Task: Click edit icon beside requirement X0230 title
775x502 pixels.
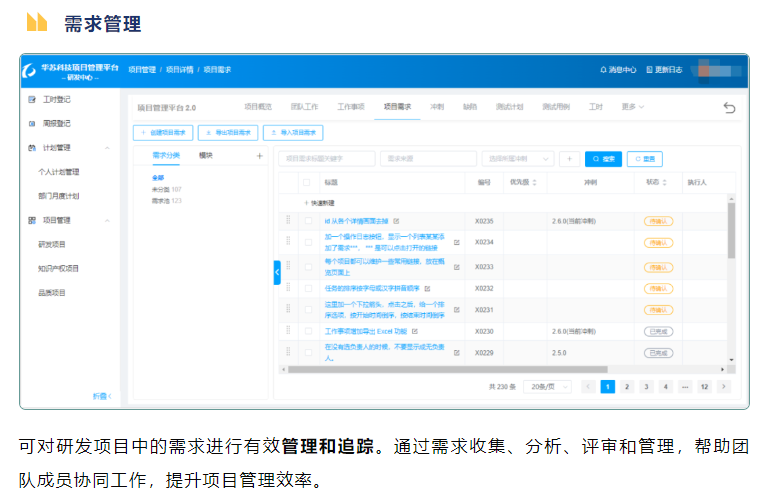Action: [x=414, y=331]
